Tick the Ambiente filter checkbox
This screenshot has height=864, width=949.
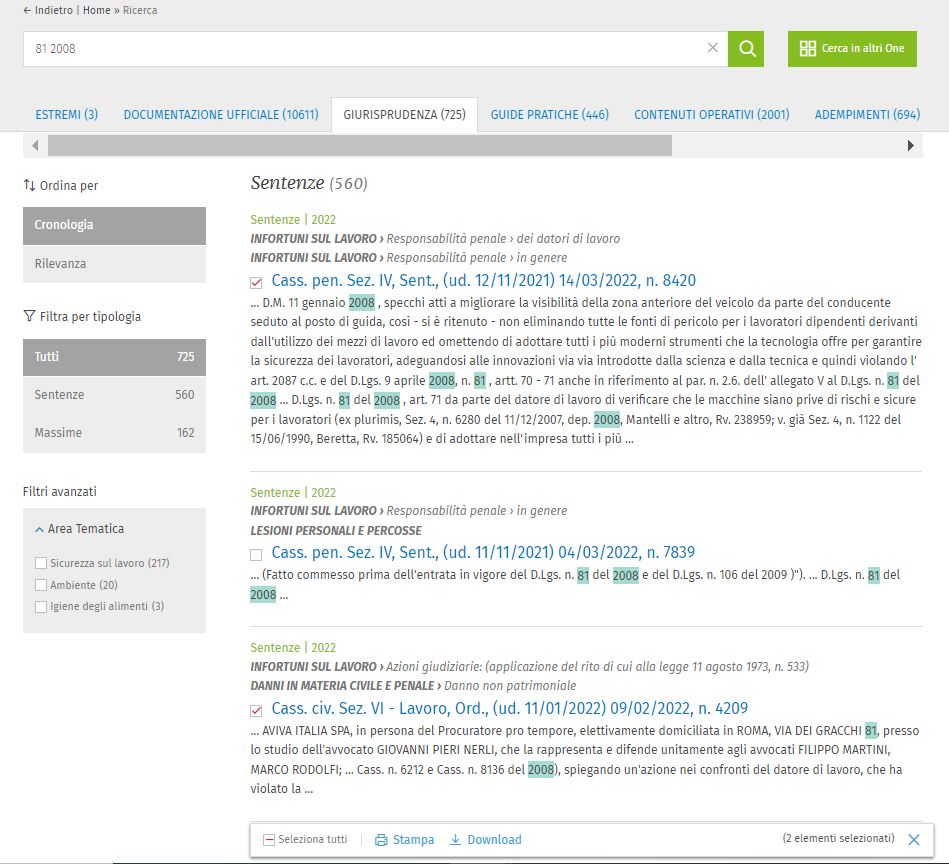pos(41,585)
